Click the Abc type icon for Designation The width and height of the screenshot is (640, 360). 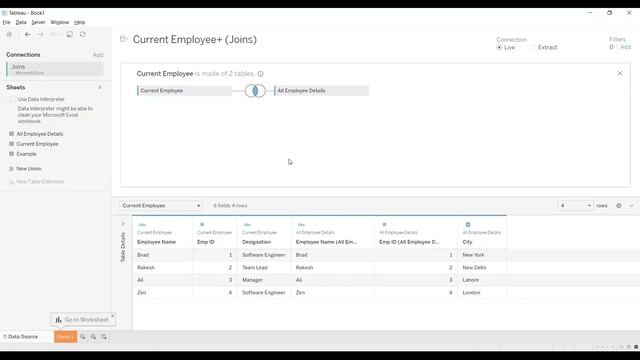point(247,225)
